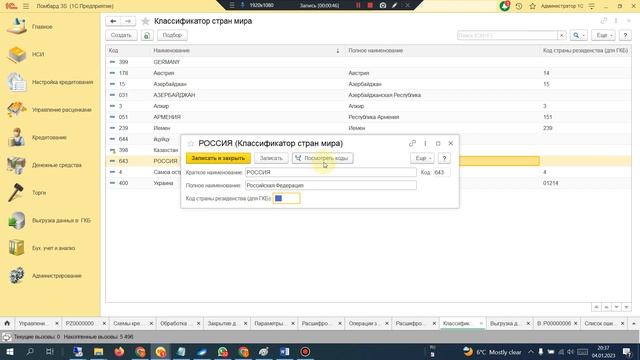Pause the screen recording

[358, 5]
